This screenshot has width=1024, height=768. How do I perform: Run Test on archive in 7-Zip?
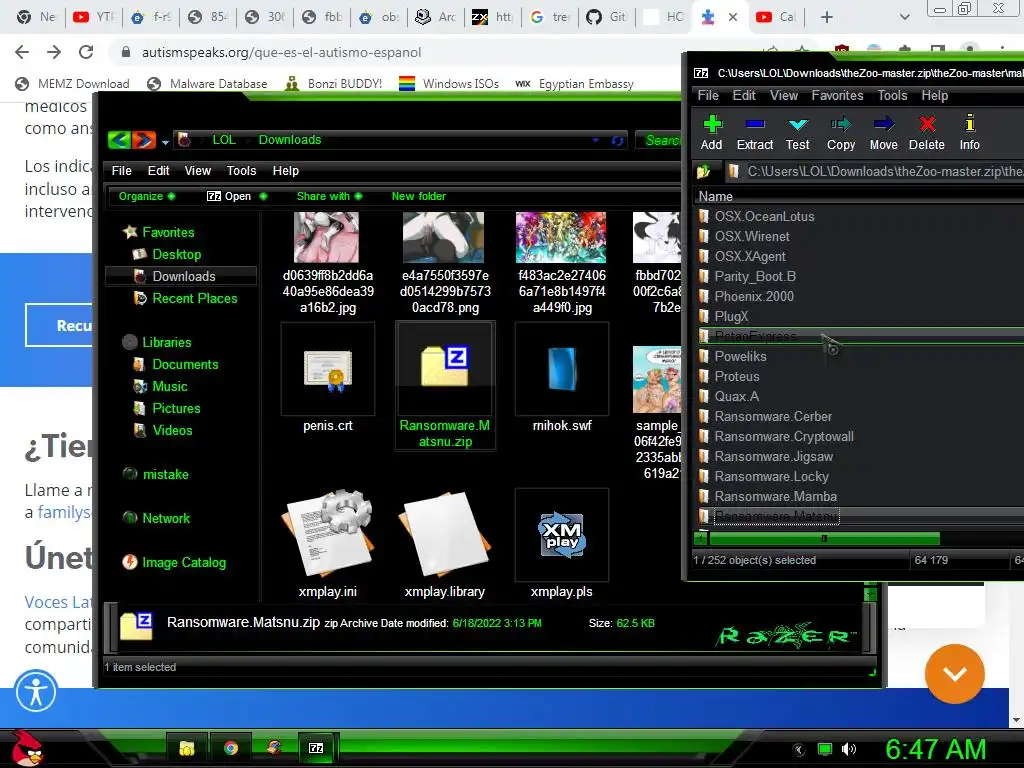click(797, 133)
